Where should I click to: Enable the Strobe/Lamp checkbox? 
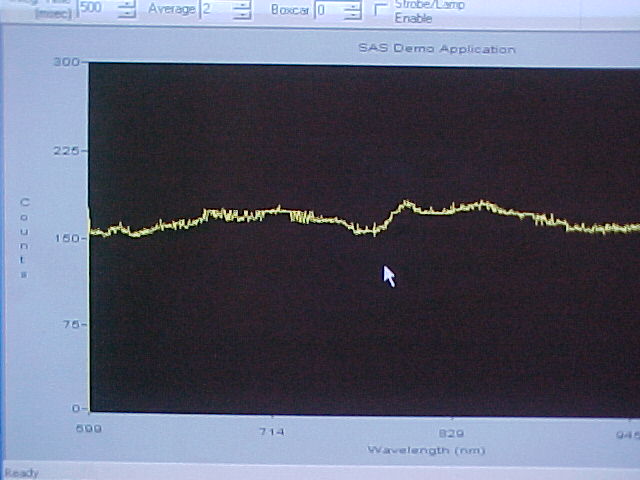381,9
